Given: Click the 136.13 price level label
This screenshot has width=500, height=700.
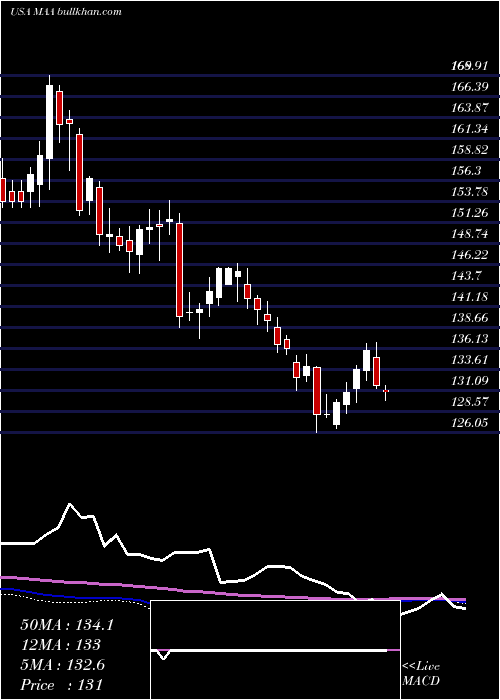Looking at the screenshot, I should point(469,338).
